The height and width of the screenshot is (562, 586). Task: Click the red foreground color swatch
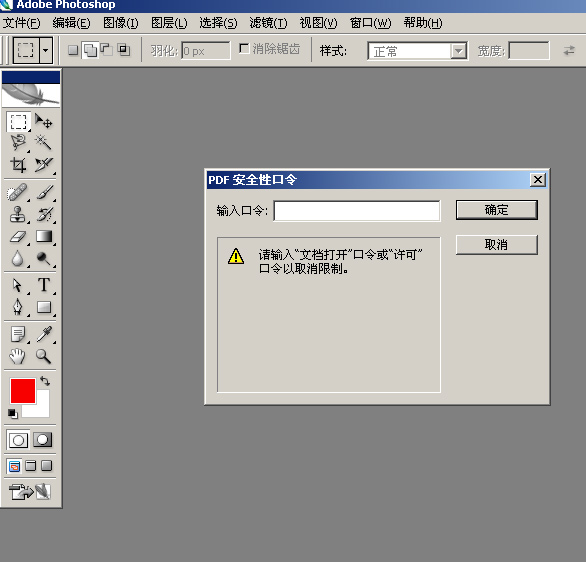[x=22, y=390]
